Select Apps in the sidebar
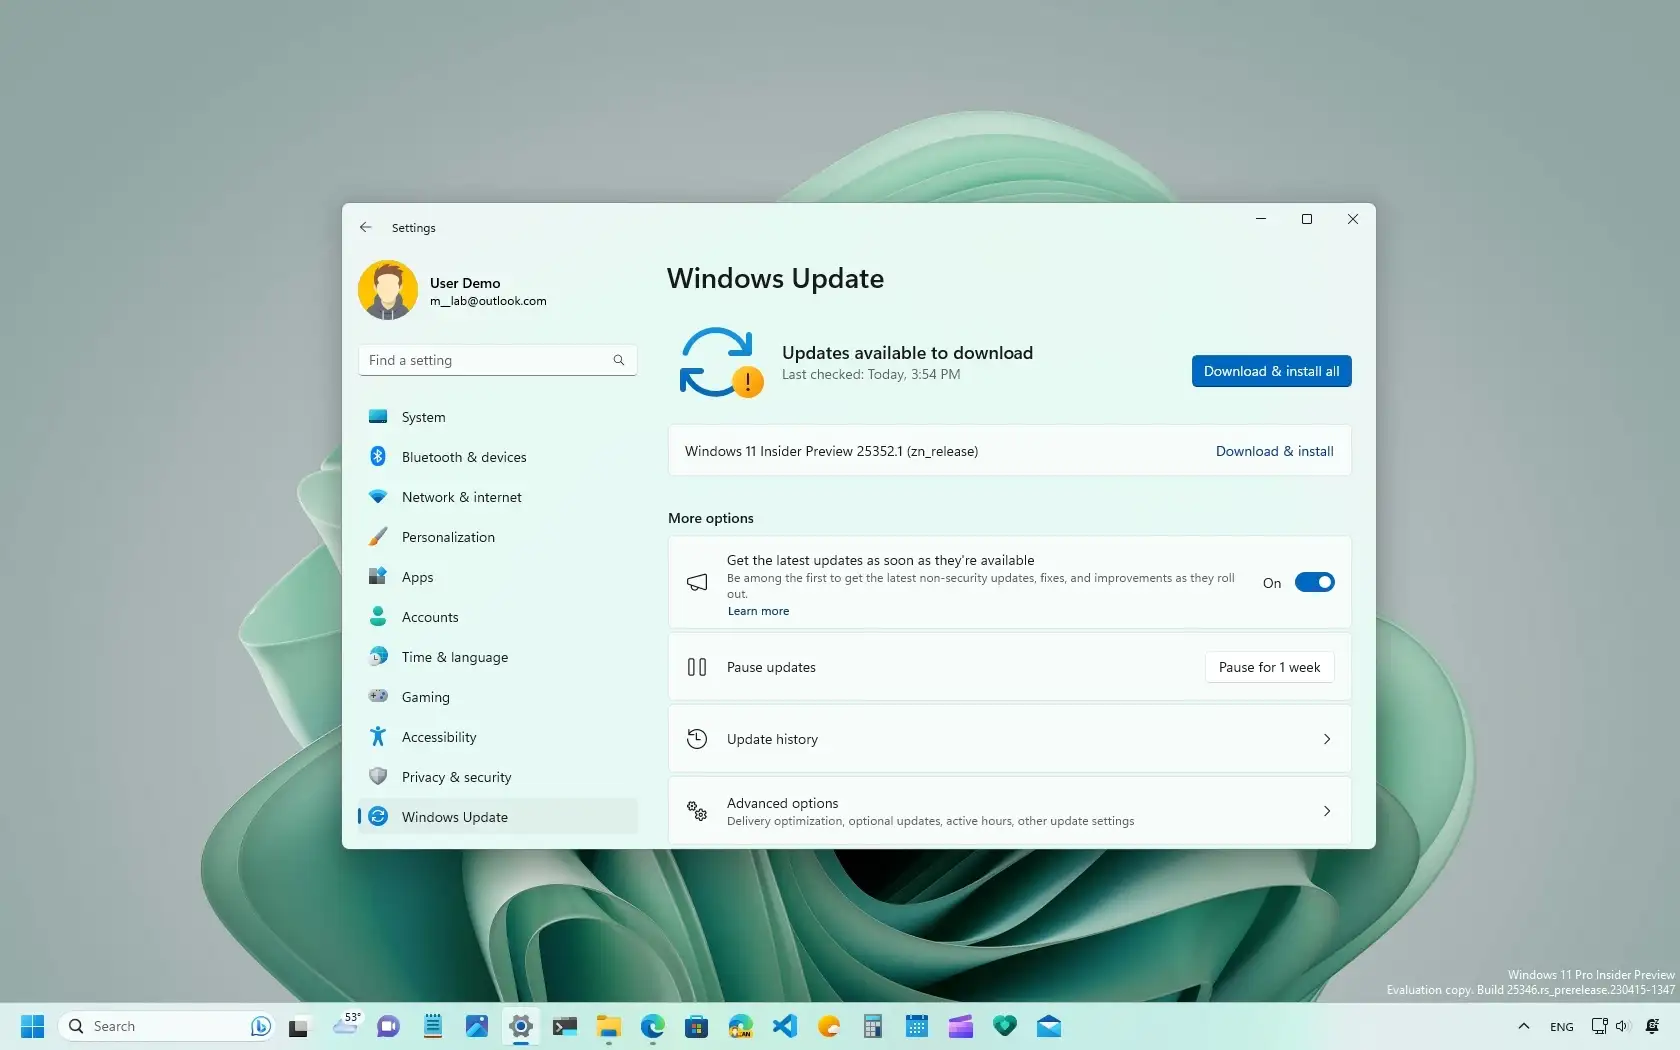1680x1050 pixels. [497, 577]
